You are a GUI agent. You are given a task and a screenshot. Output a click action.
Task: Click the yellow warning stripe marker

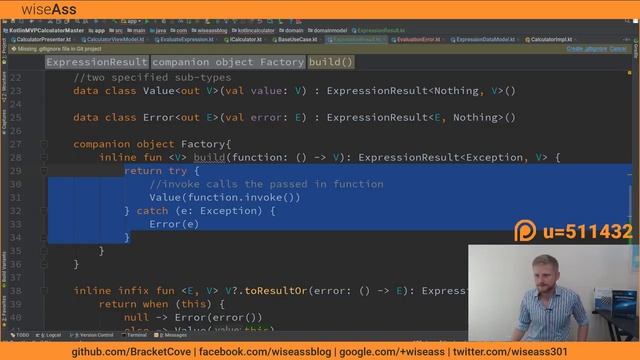629,73
